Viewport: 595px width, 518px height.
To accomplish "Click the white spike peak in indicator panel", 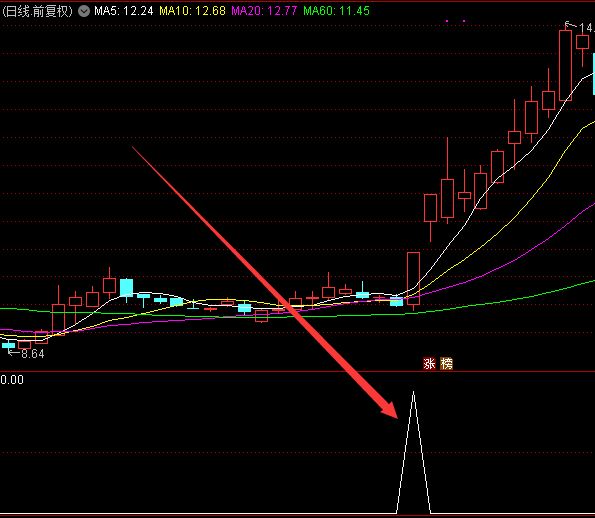I will pyautogui.click(x=413, y=393).
